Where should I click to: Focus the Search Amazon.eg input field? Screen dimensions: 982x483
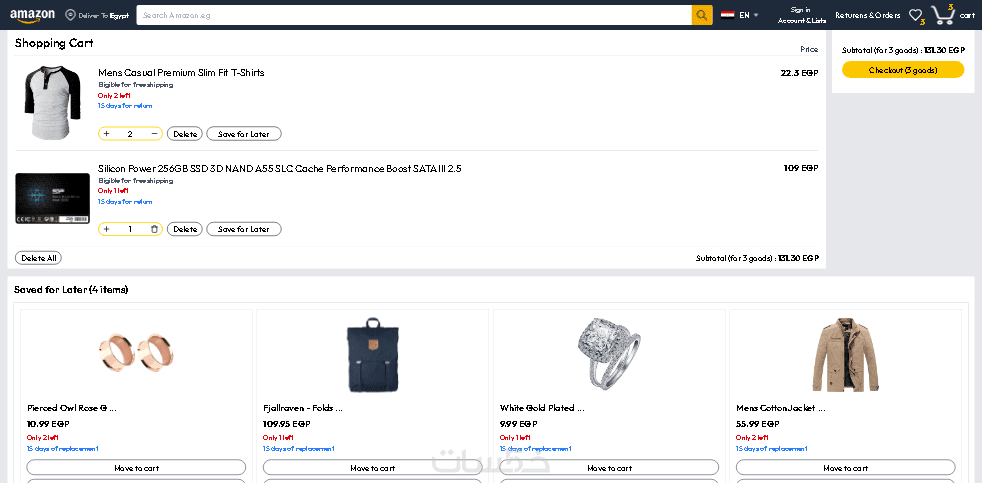[x=414, y=16]
